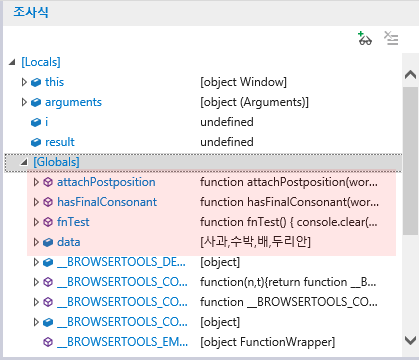Click the [object (Arguments)] value
Screen dimensions: 419x360
tap(254, 102)
